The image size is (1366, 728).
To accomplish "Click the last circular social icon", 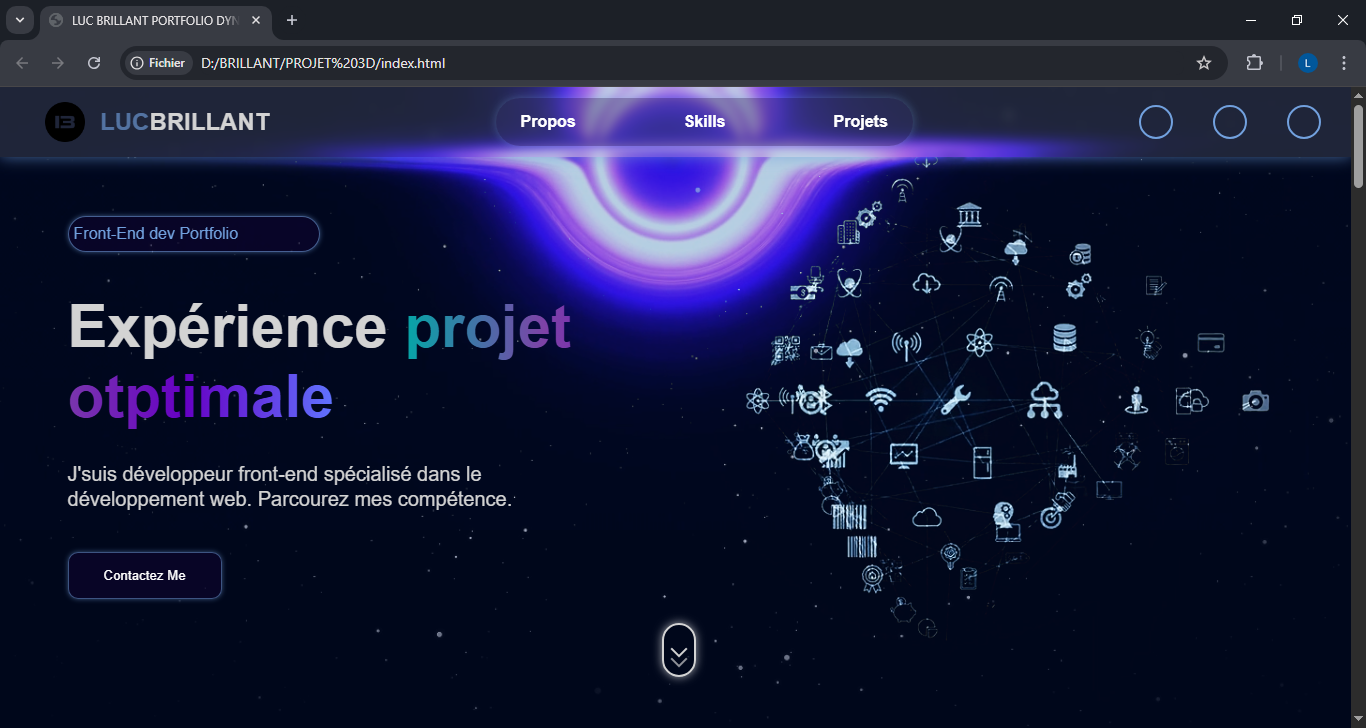I will [1303, 122].
